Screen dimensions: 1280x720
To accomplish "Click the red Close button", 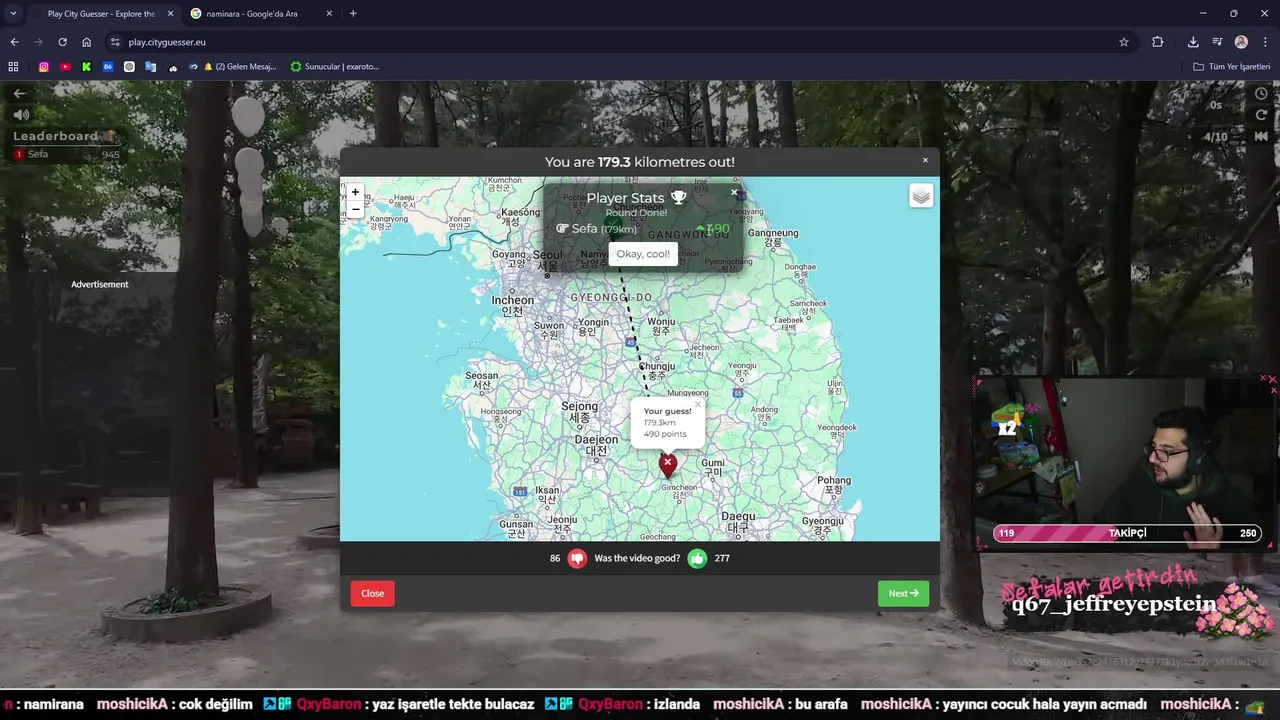I will tap(372, 593).
